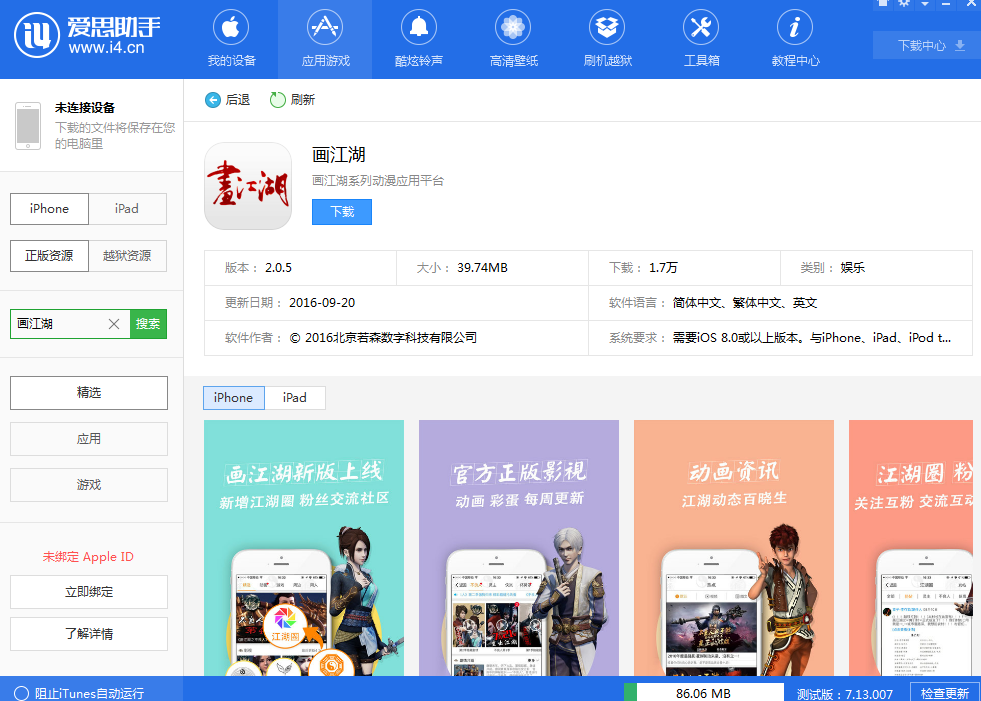This screenshot has height=701, width=981.
Task: Switch to 正版资源 genuine resources
Action: tap(49, 255)
